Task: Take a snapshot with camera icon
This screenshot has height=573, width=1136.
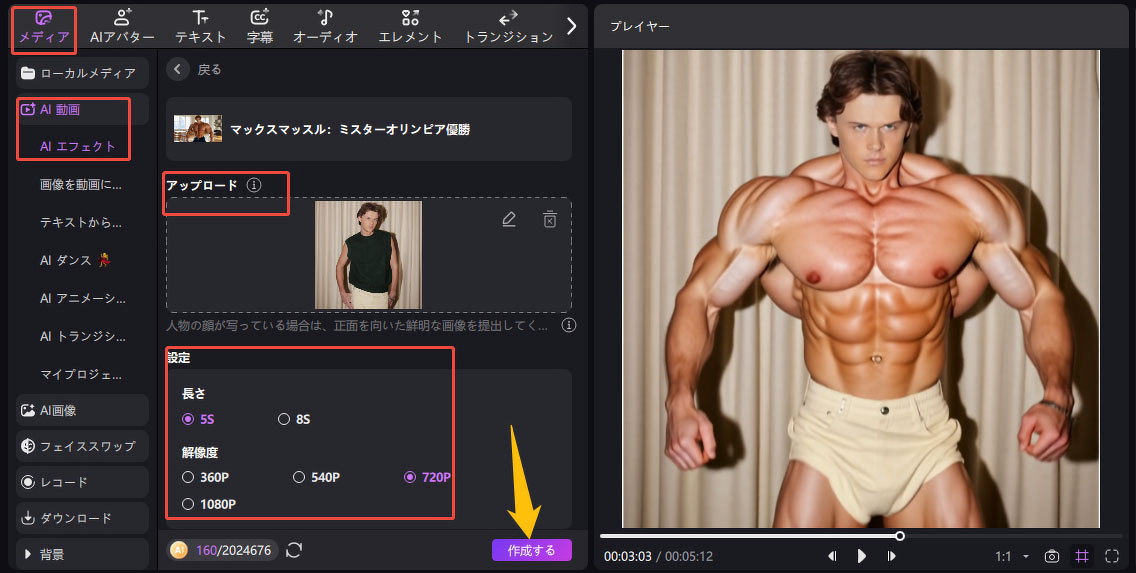Action: click(x=1052, y=556)
